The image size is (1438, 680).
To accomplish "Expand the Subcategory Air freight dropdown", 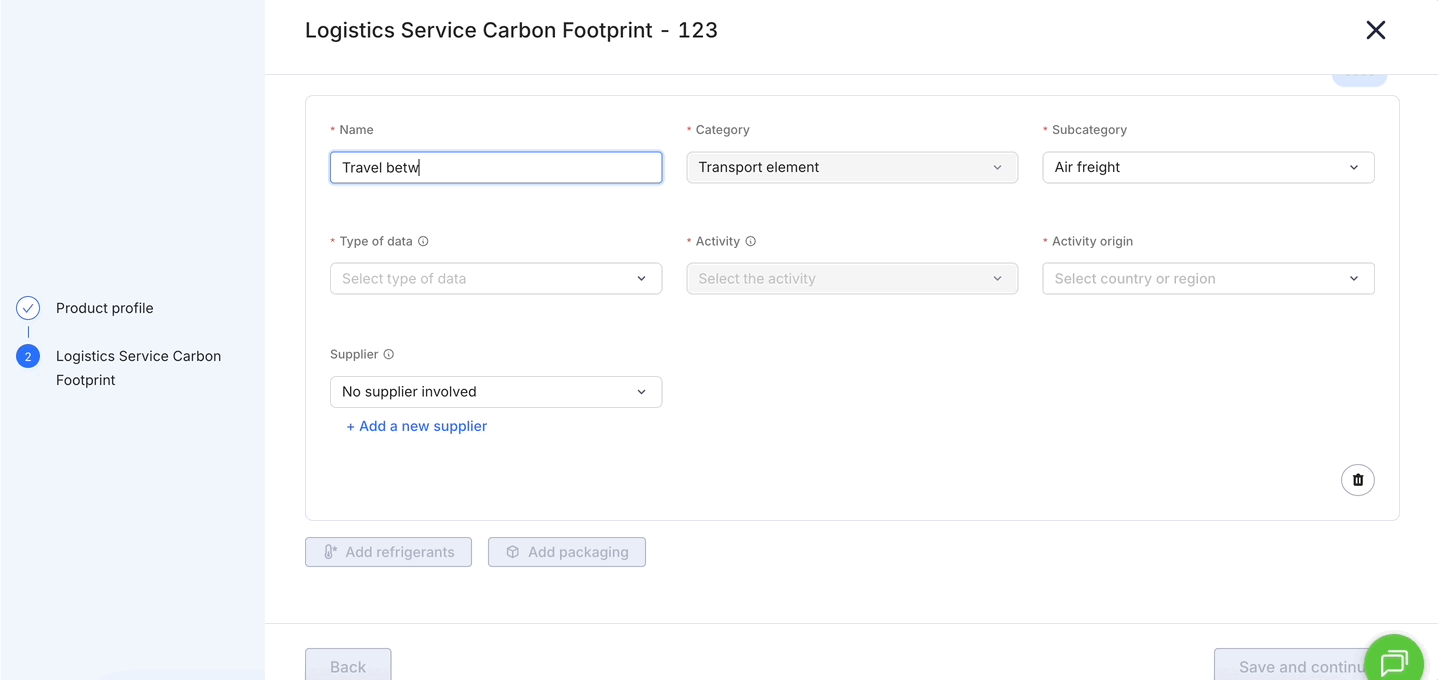I will coord(1207,167).
